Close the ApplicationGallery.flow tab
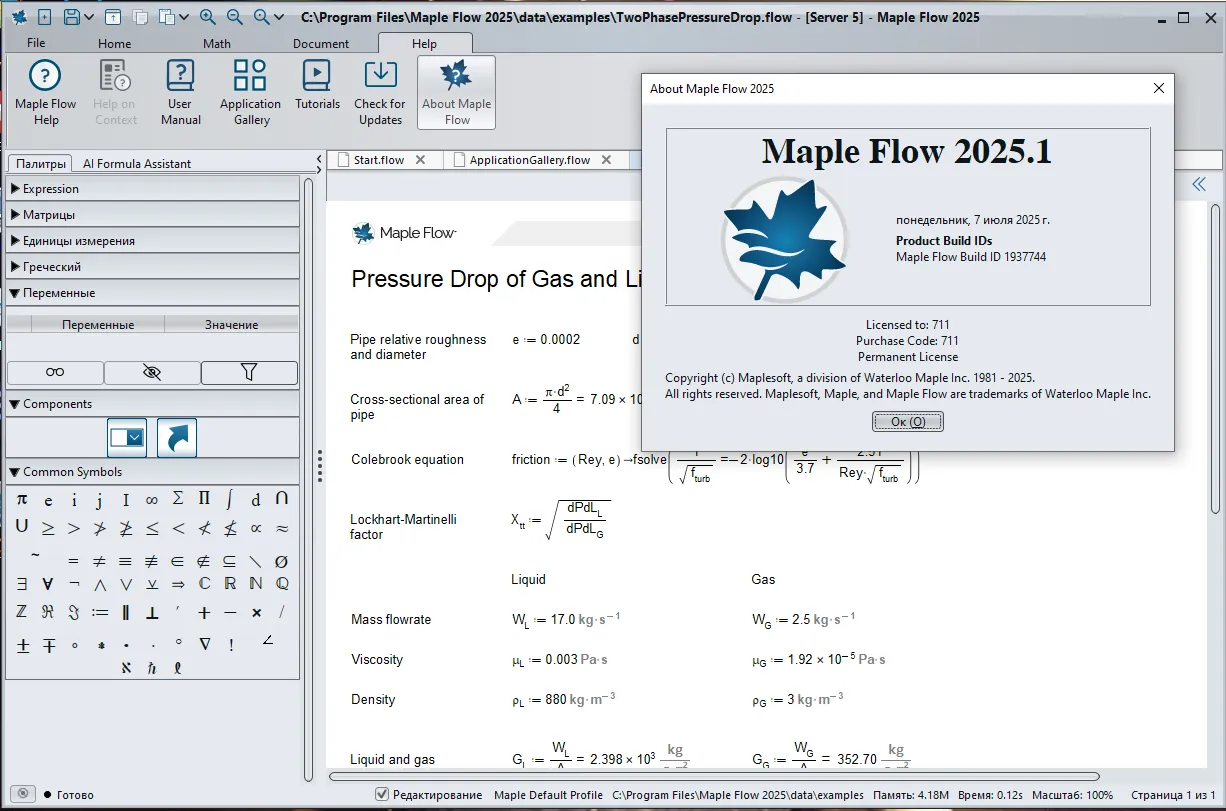This screenshot has width=1226, height=811. pyautogui.click(x=606, y=159)
